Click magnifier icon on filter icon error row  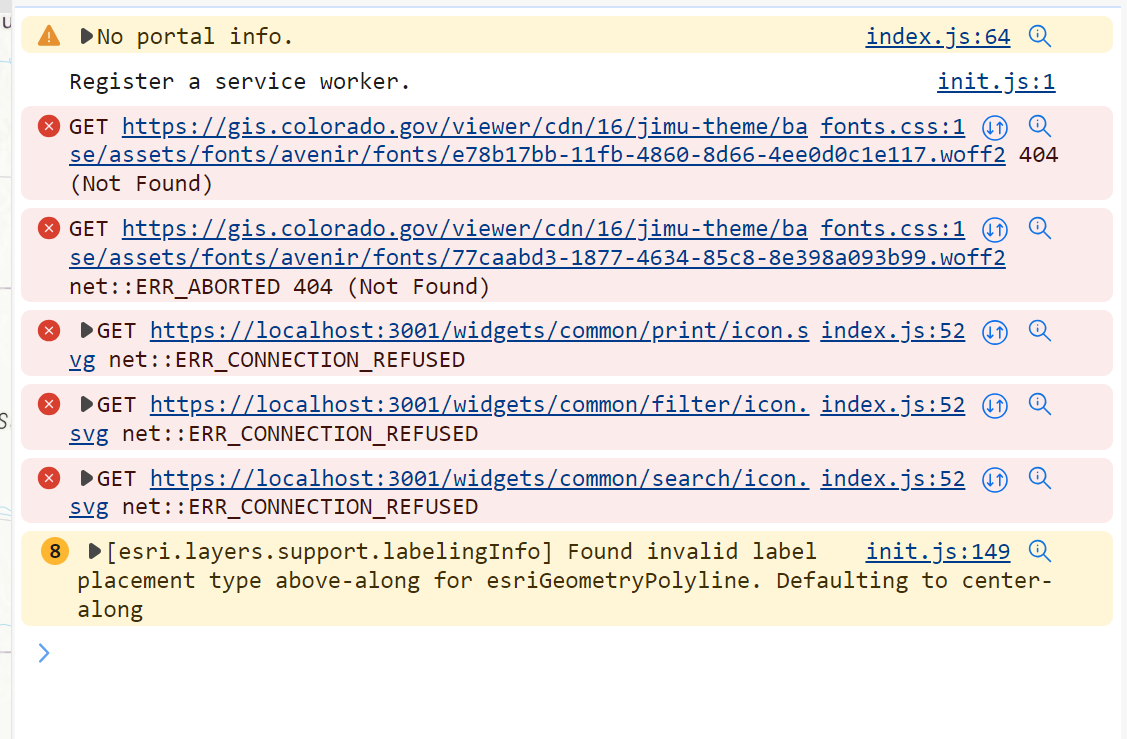click(x=1040, y=405)
